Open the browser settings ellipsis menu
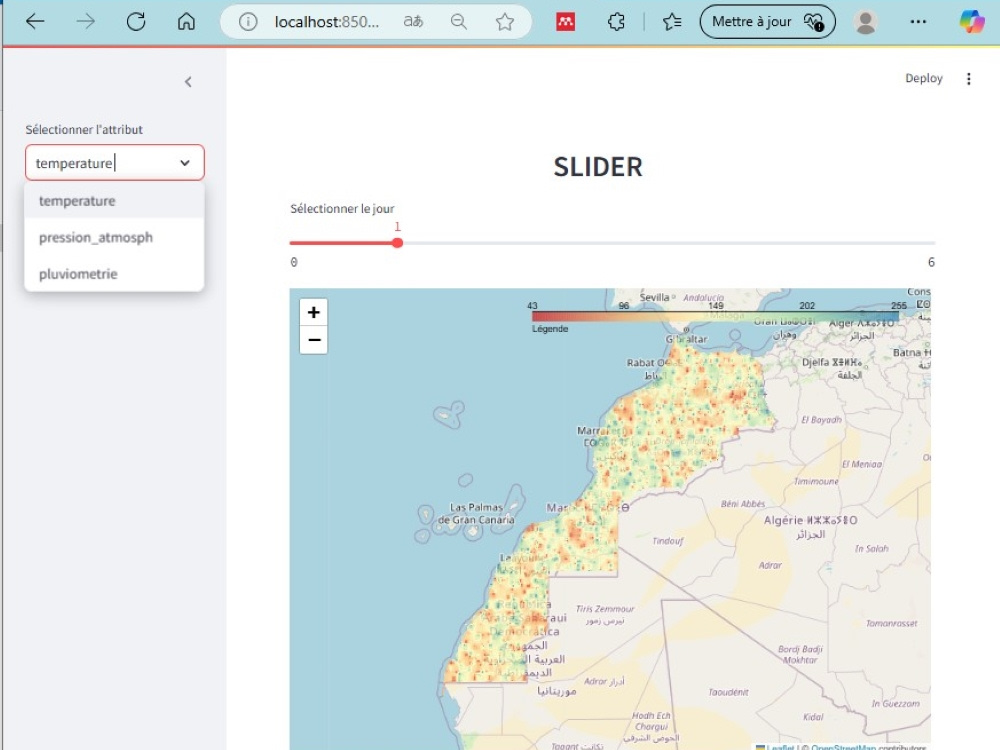Viewport: 1000px width, 750px height. tap(918, 22)
